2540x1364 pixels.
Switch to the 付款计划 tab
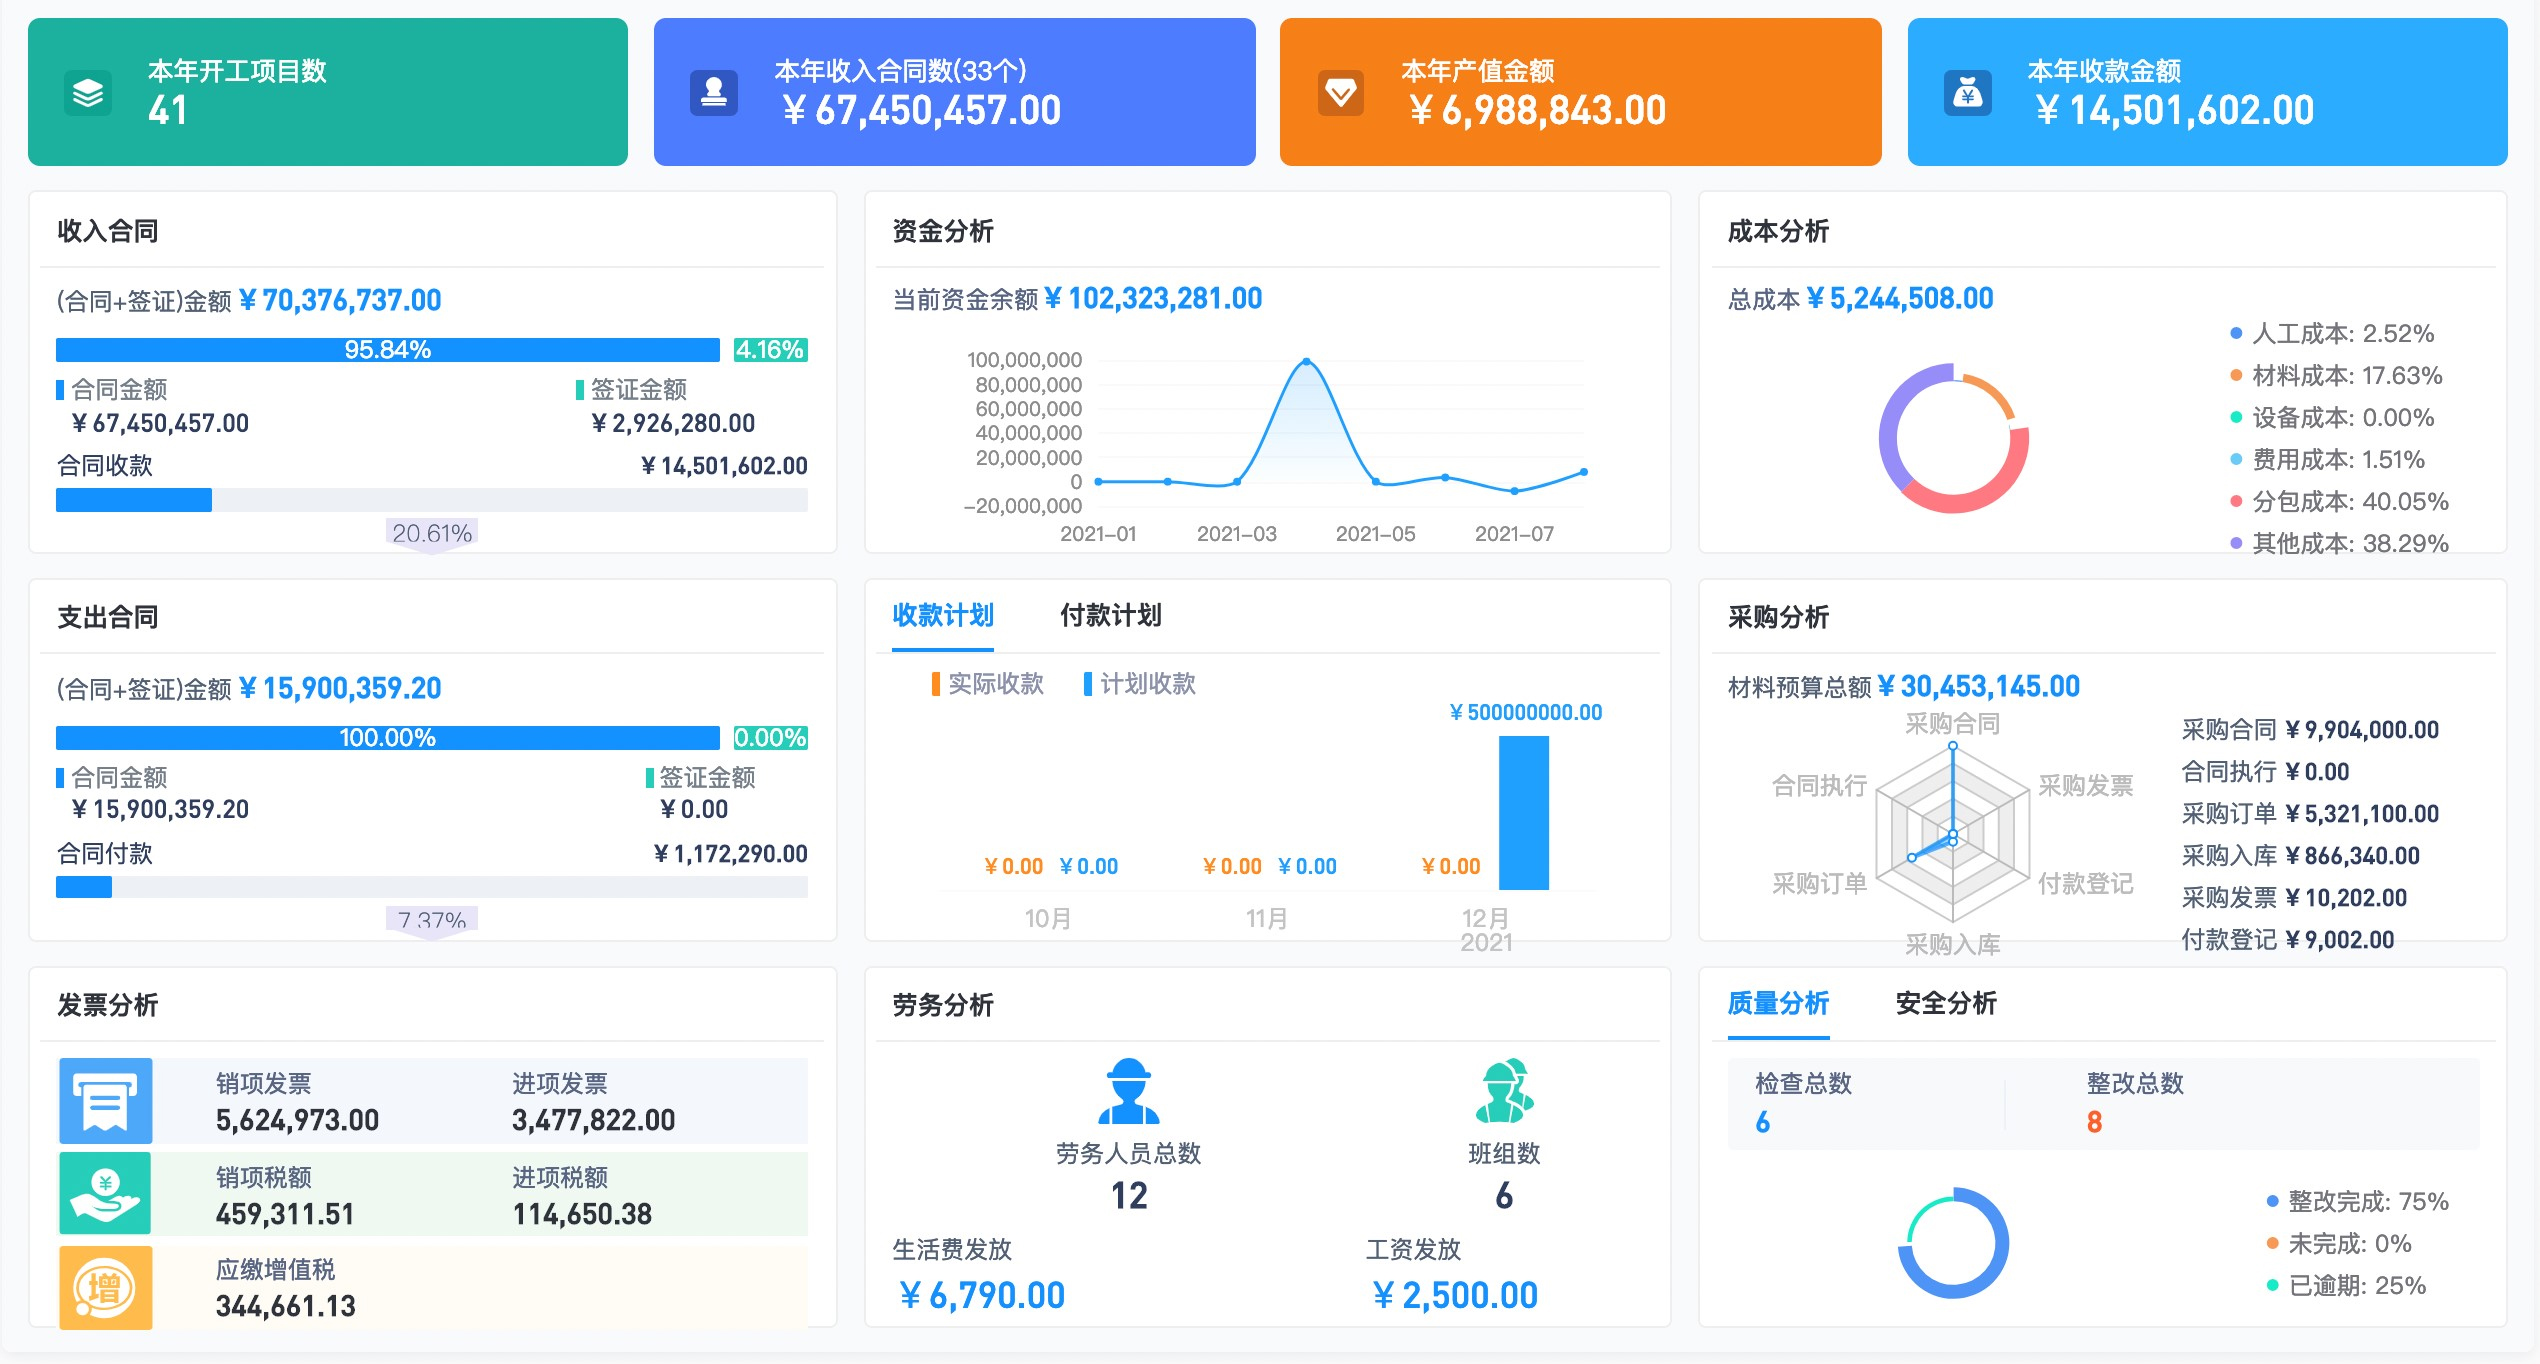coord(1110,616)
